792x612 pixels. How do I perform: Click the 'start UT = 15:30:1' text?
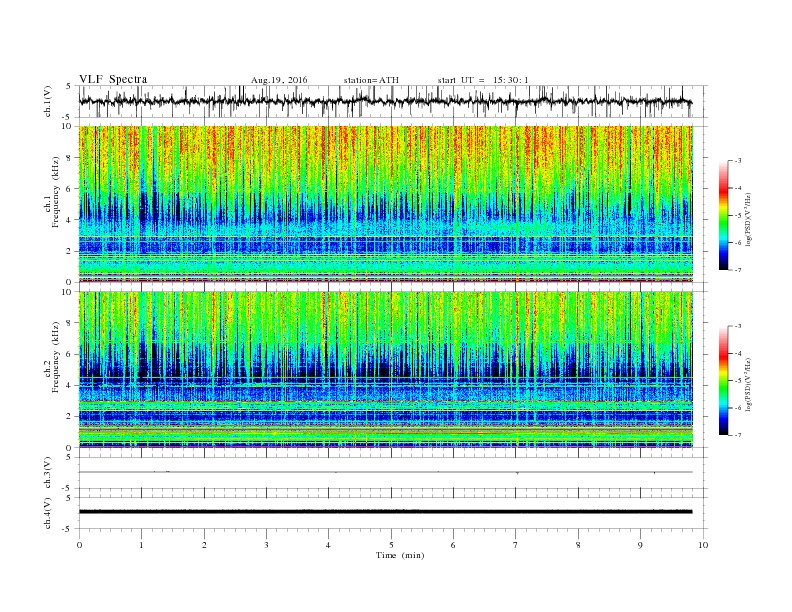pos(483,80)
